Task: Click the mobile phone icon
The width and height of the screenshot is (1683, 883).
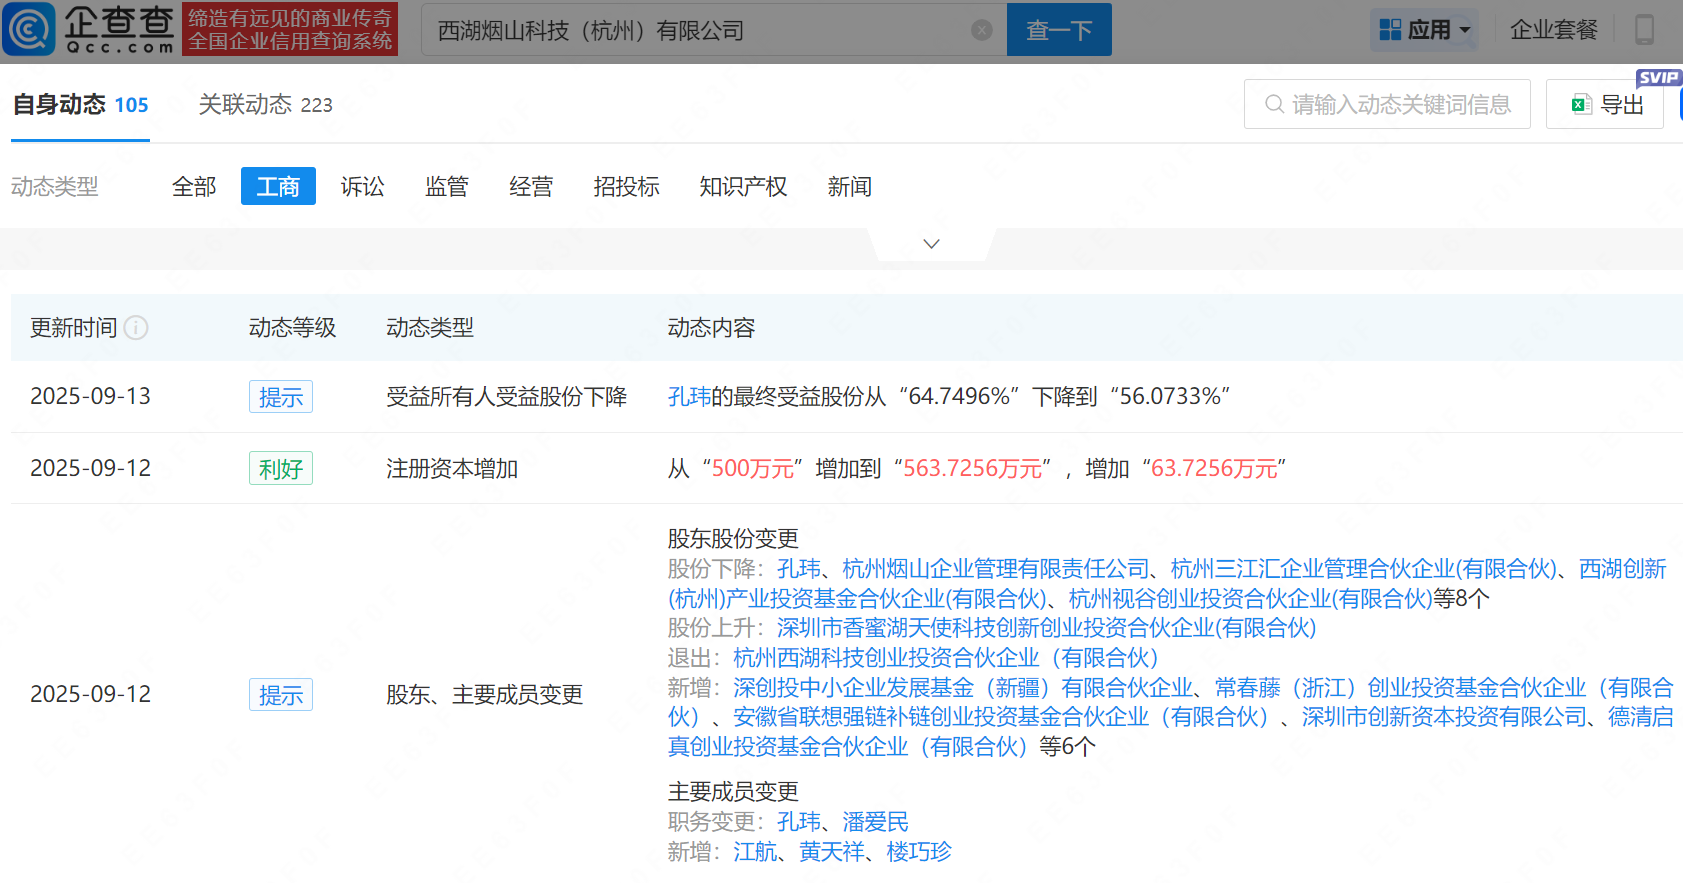Action: [1644, 30]
